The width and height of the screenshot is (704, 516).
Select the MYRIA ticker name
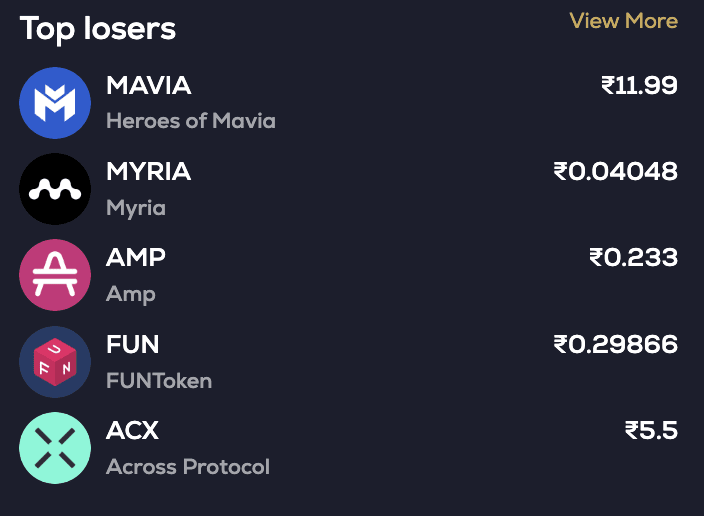[148, 172]
